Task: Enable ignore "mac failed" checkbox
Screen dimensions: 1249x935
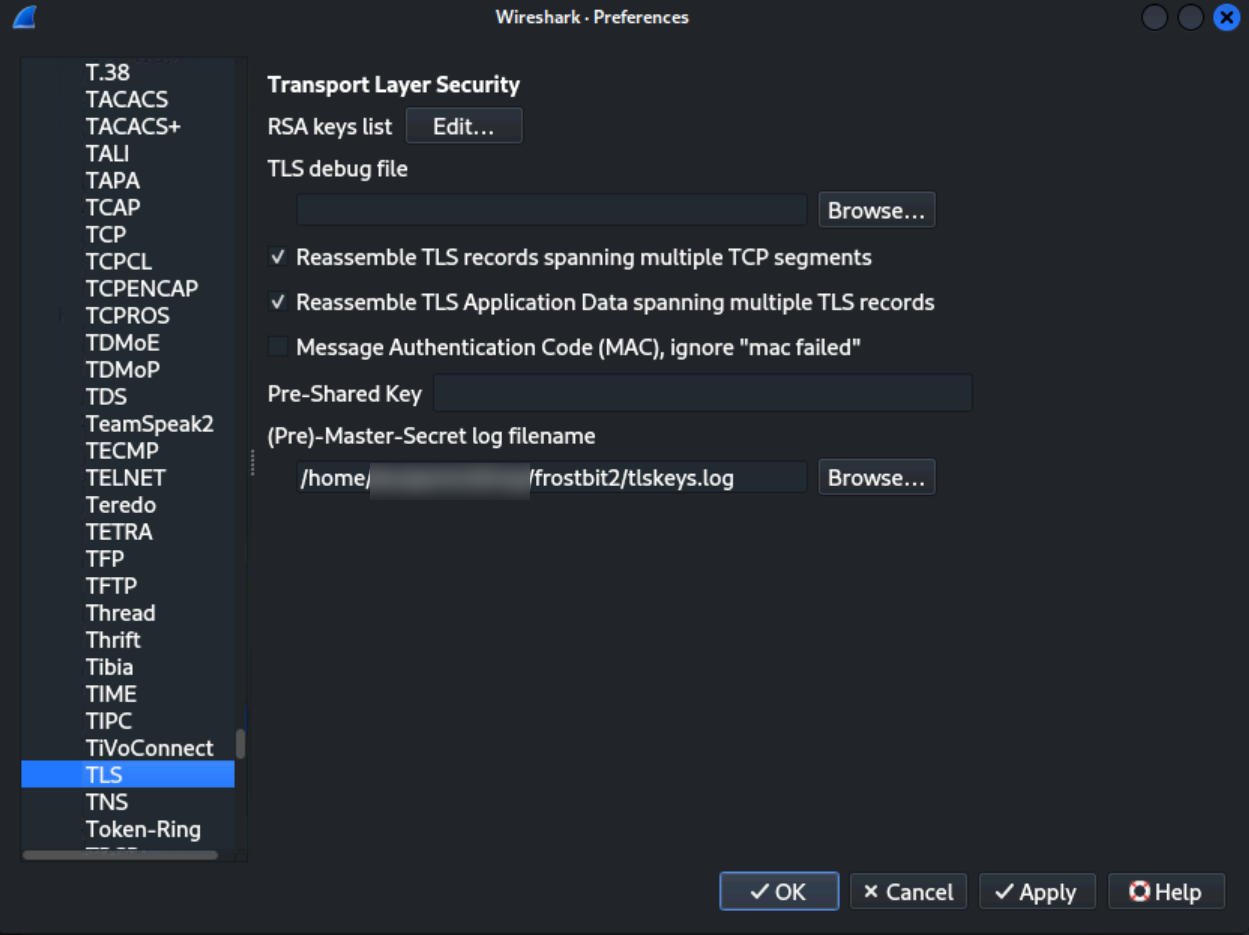Action: pos(278,347)
